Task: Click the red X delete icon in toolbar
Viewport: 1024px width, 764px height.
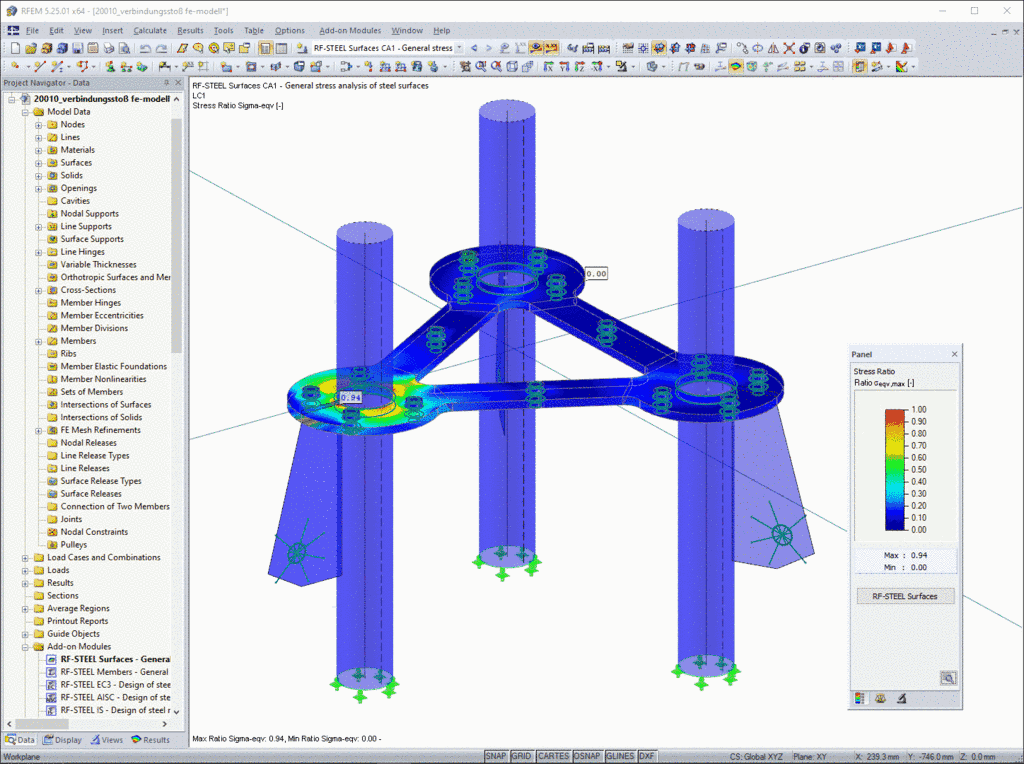Action: (789, 48)
